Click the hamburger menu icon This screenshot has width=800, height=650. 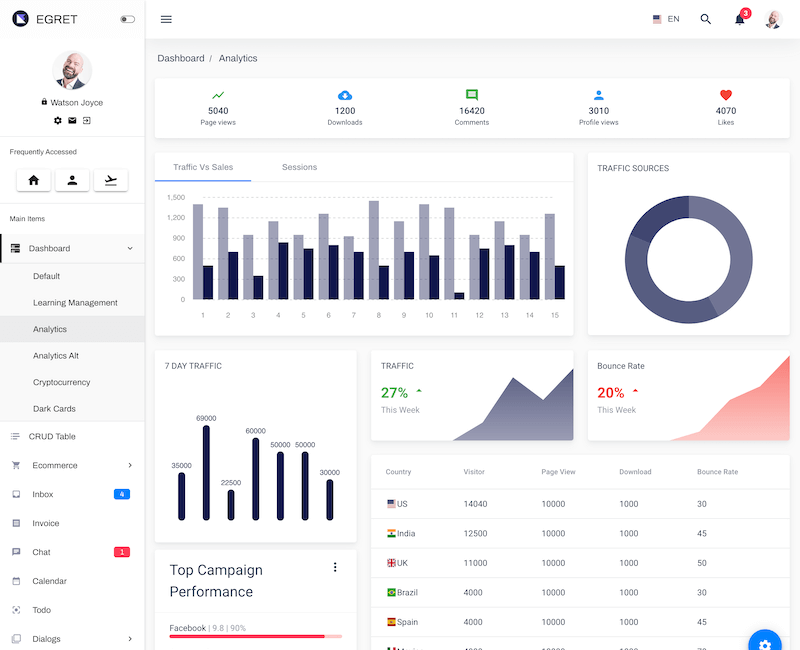pos(166,19)
